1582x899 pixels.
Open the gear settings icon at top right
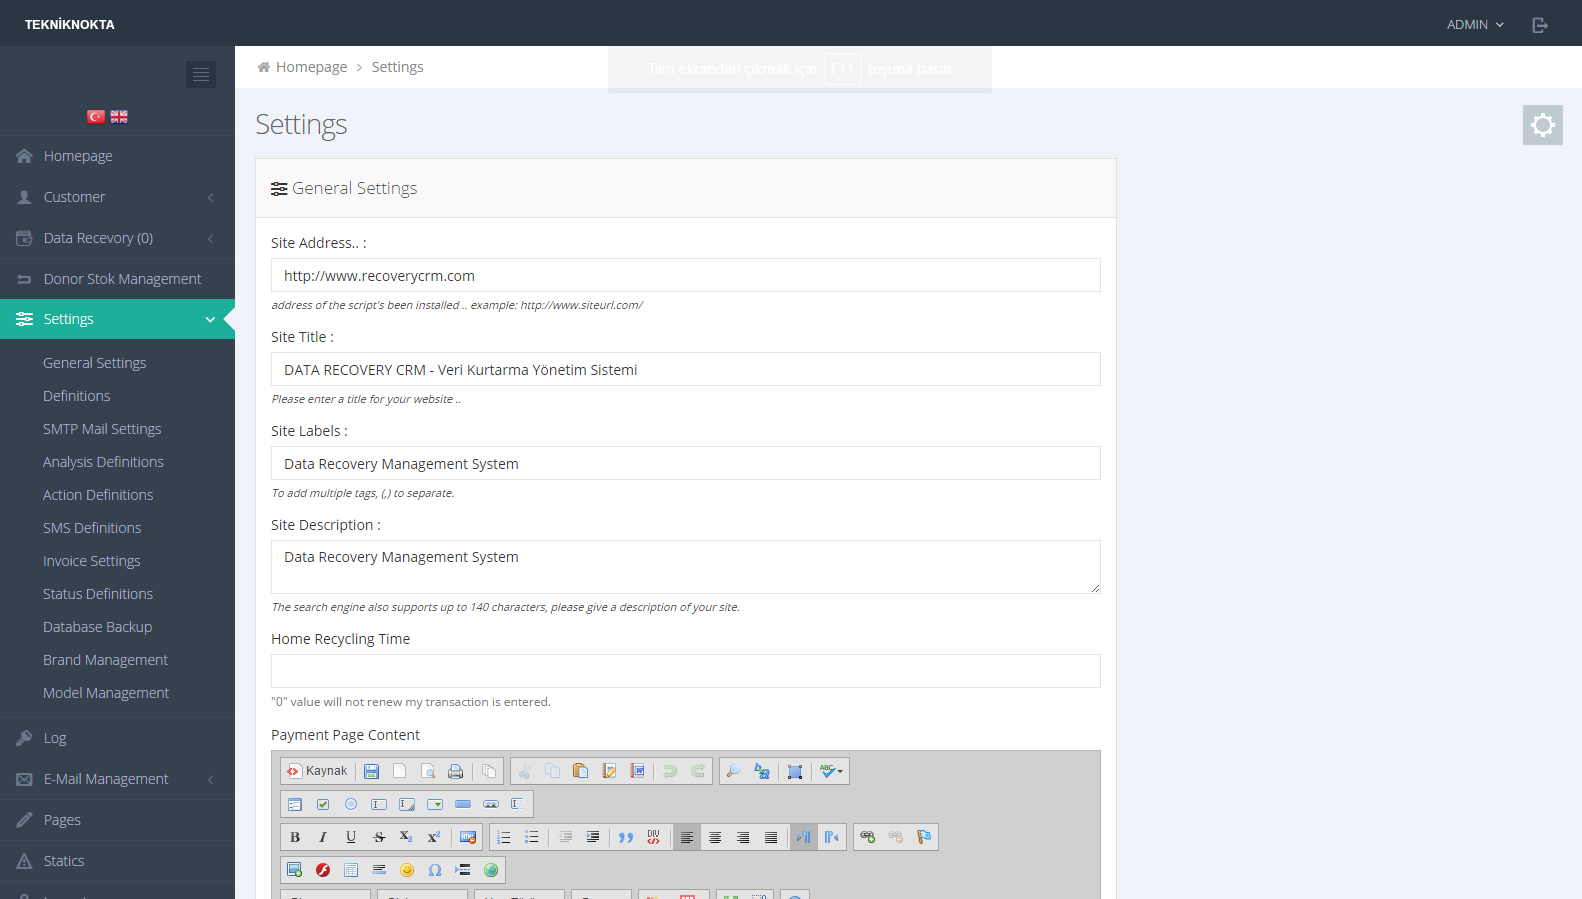[x=1542, y=125]
